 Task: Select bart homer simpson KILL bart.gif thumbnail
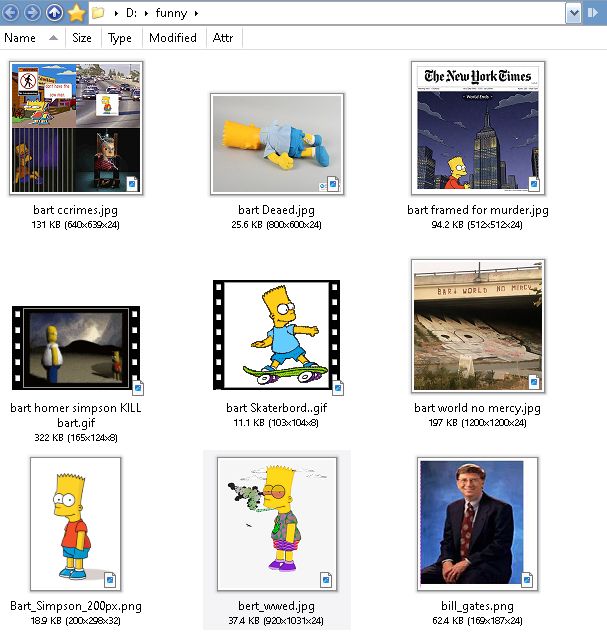click(76, 348)
